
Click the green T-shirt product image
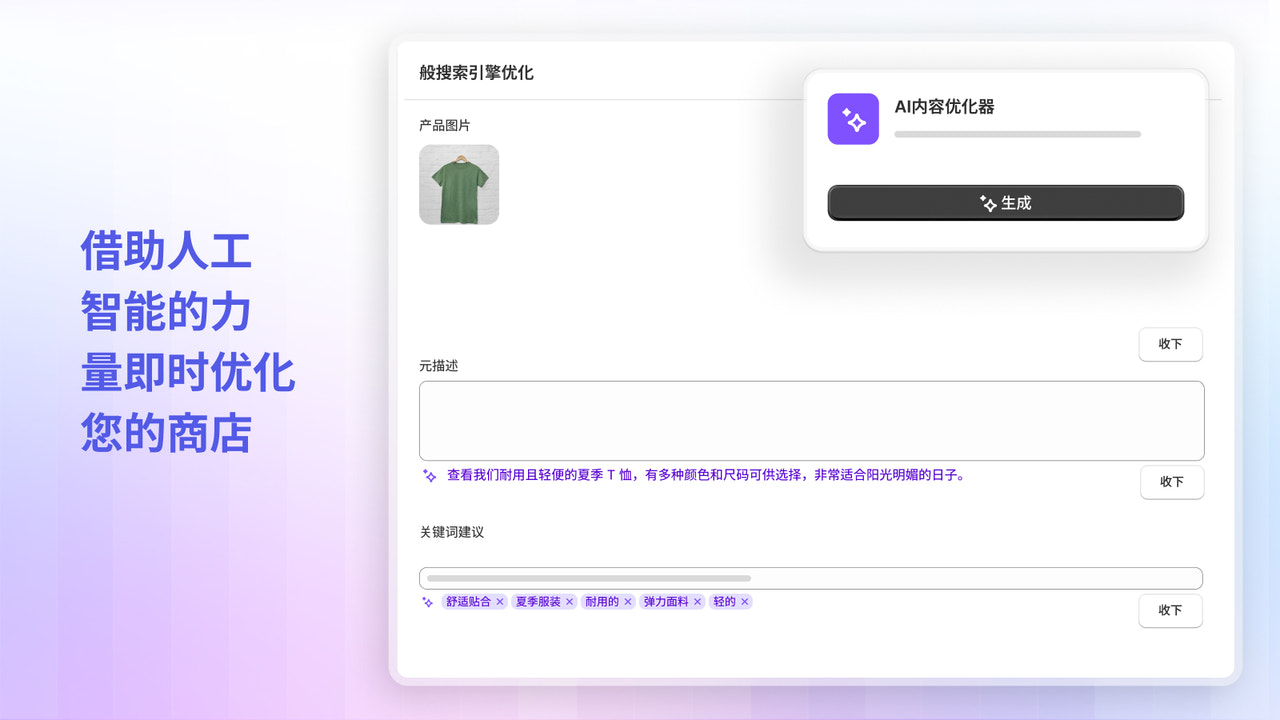click(x=459, y=185)
